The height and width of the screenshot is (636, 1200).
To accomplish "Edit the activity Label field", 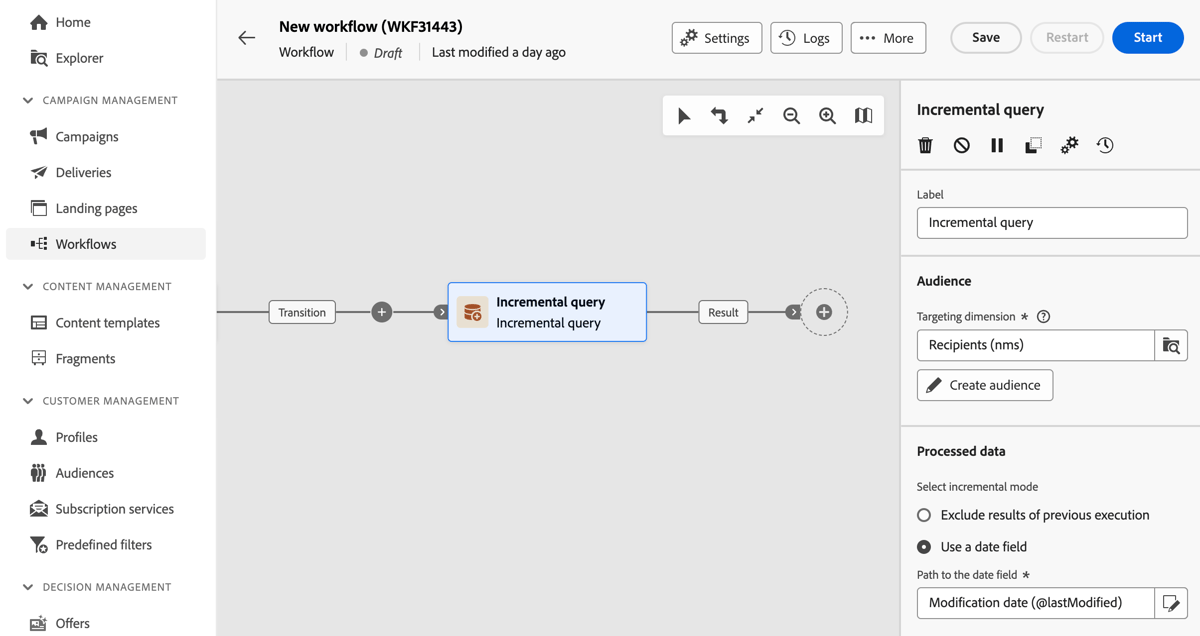I will point(1051,222).
